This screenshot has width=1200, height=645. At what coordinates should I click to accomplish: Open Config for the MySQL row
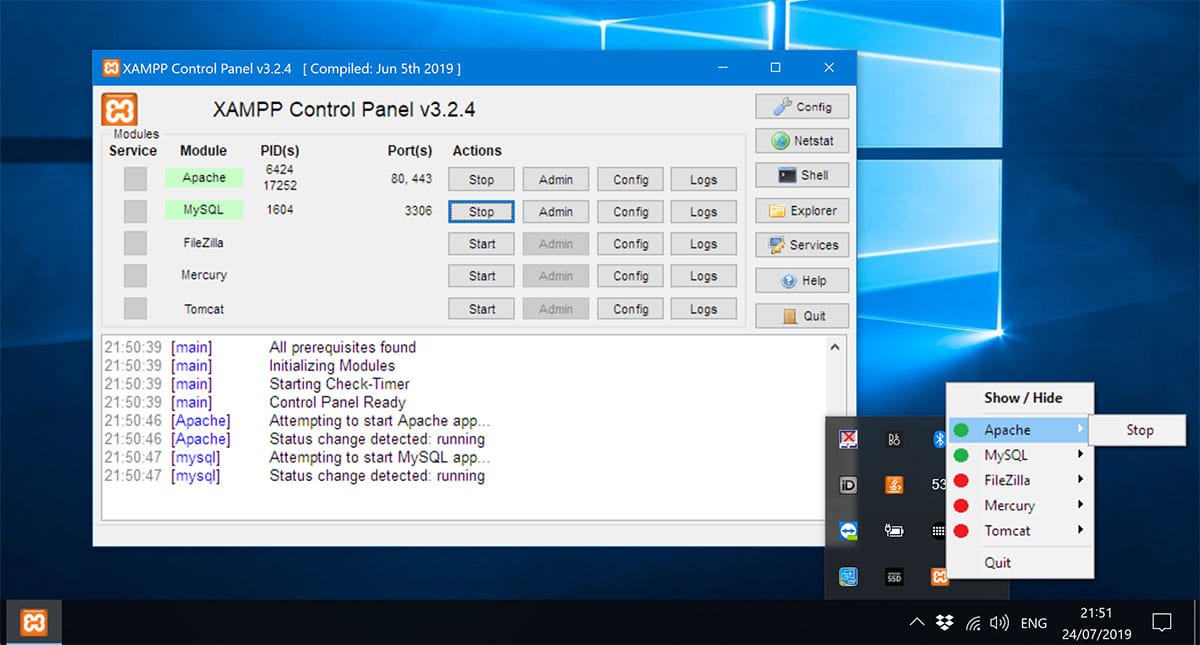tap(631, 212)
